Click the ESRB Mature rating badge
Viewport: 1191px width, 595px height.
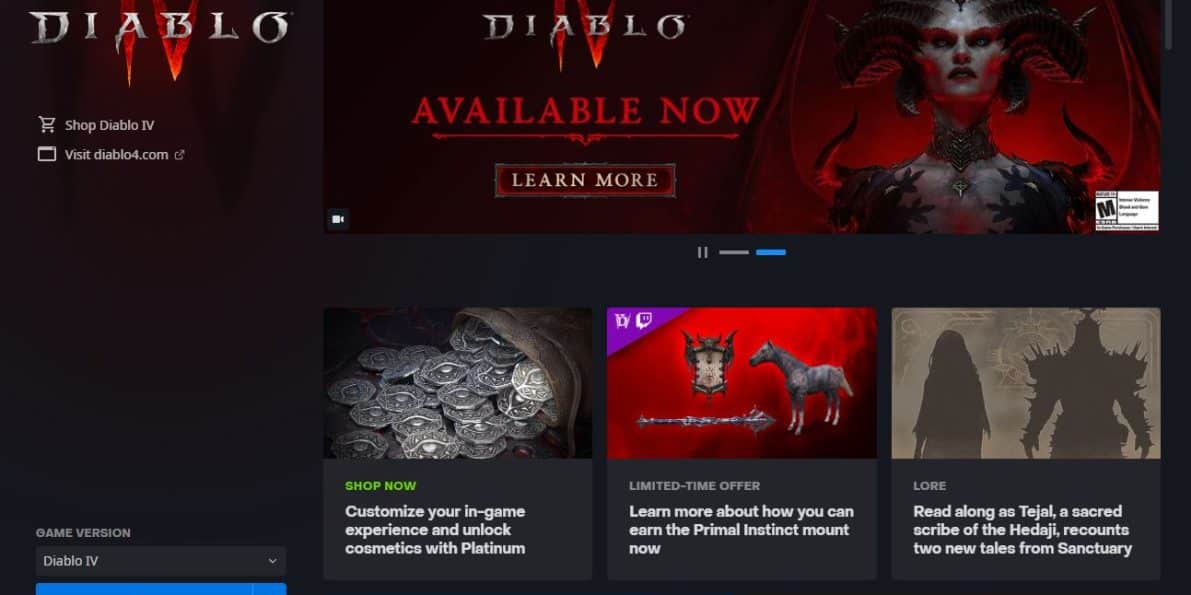[1126, 210]
